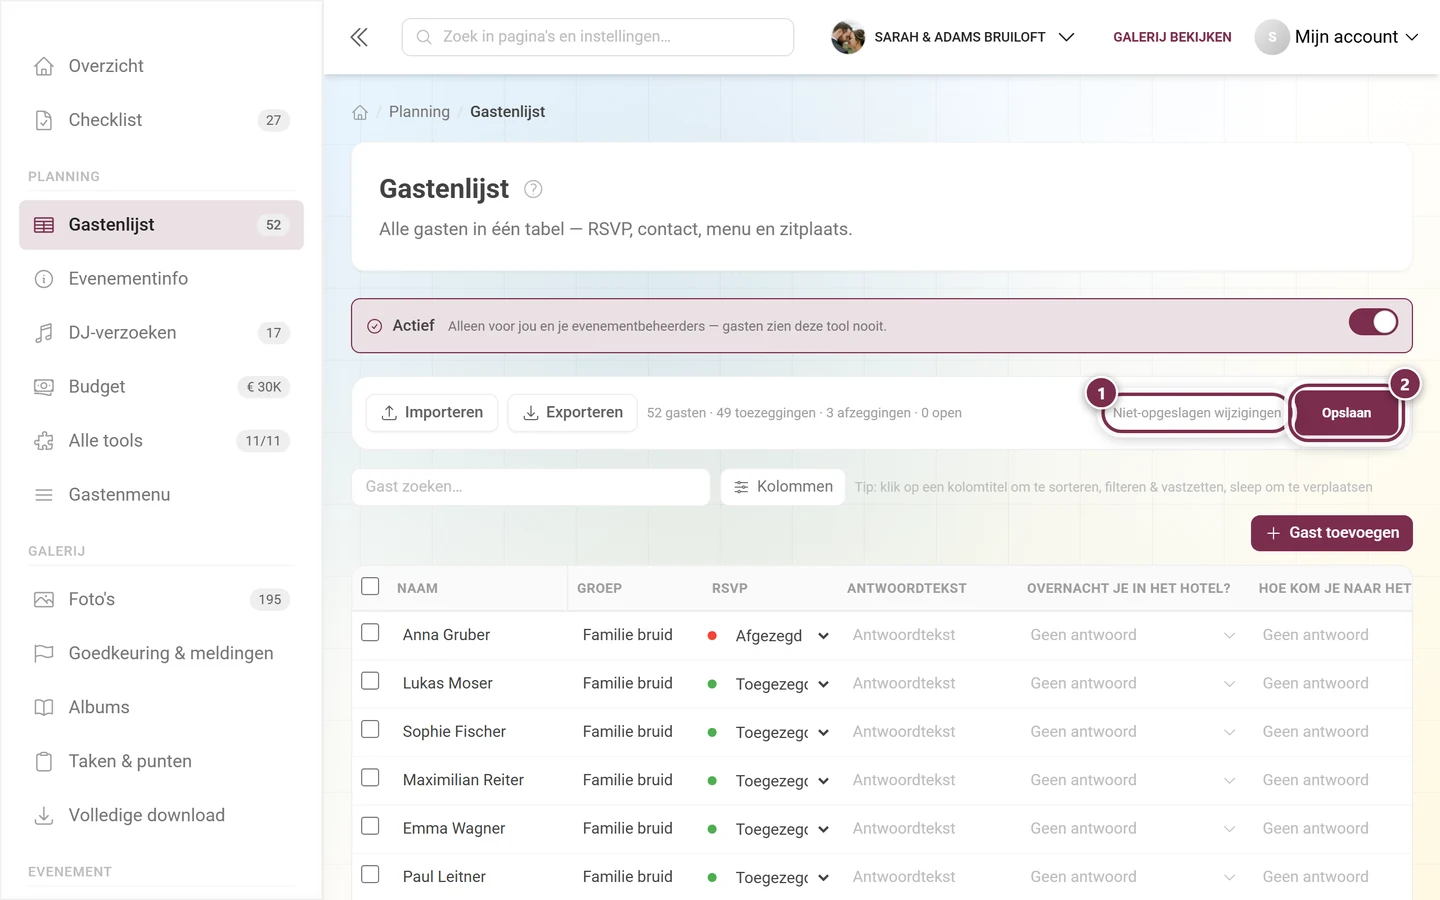Go to Evenementinfo in the sidebar

161,279
